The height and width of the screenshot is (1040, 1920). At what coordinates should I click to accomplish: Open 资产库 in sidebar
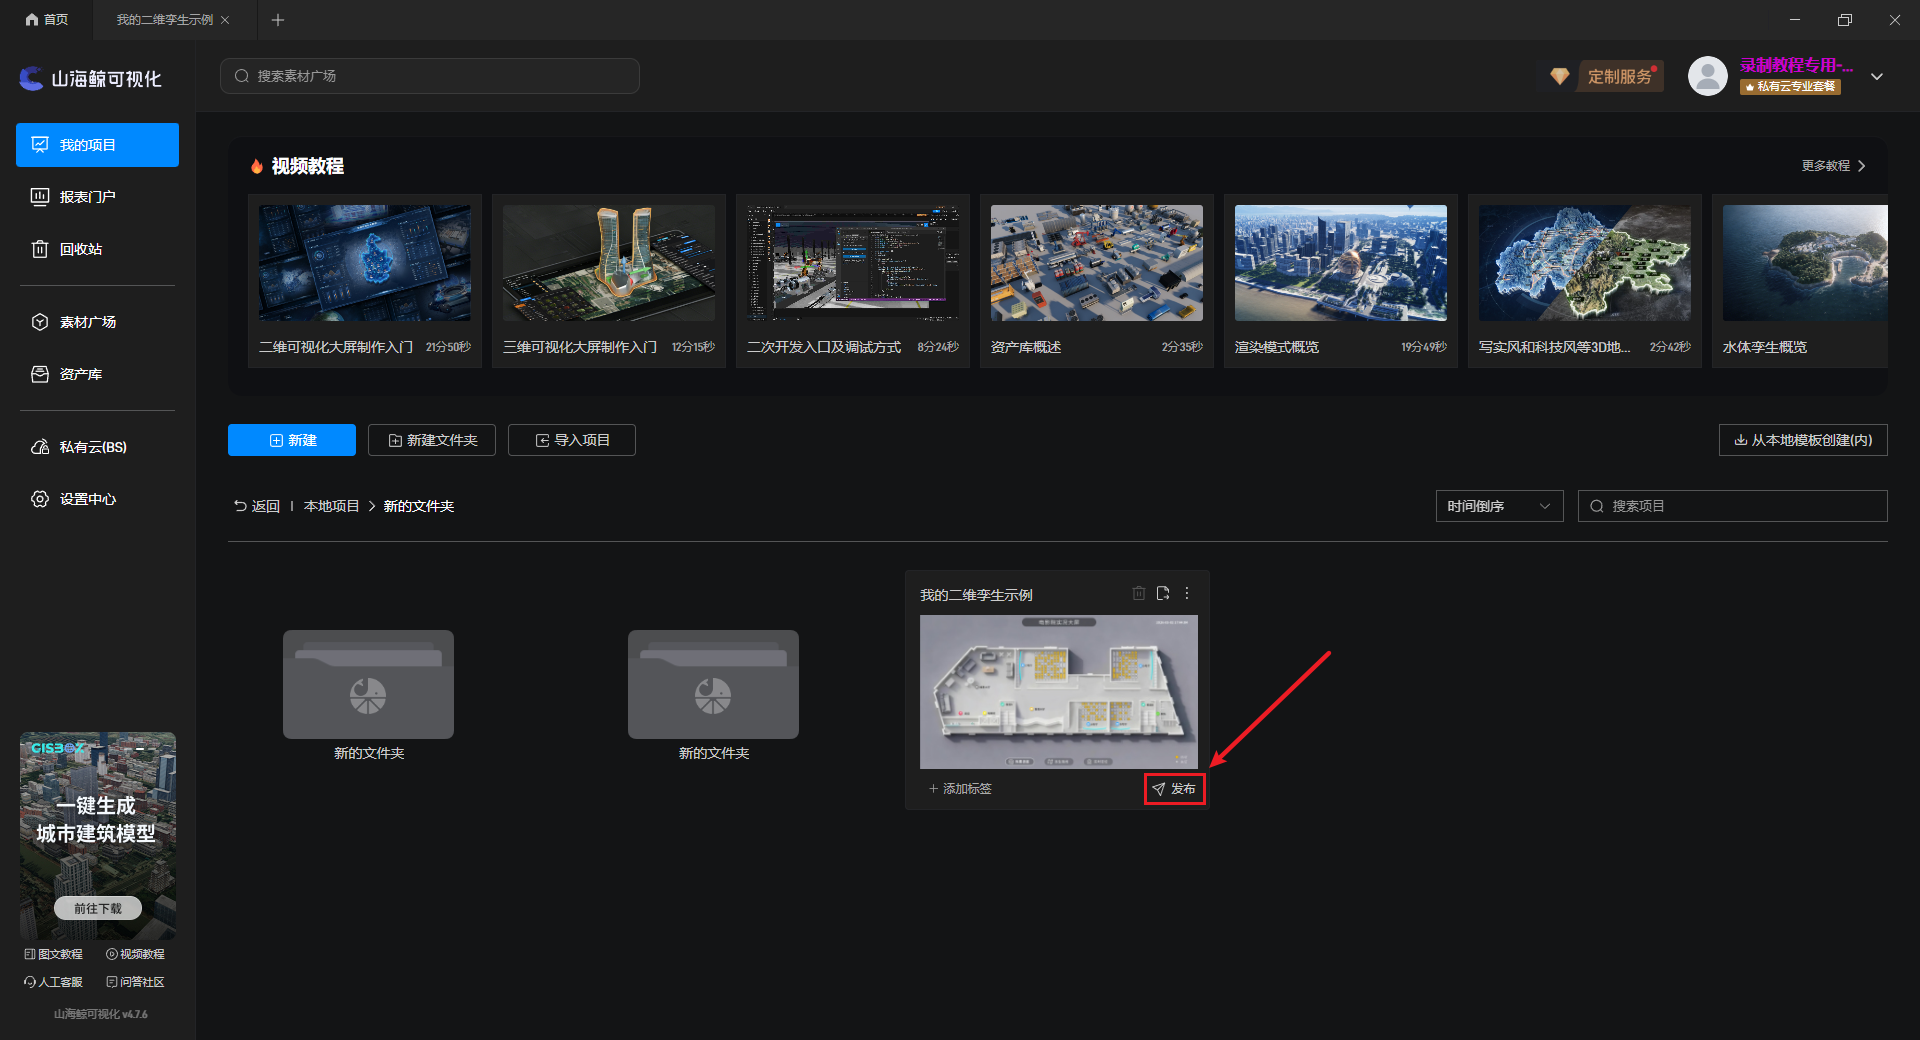(97, 374)
